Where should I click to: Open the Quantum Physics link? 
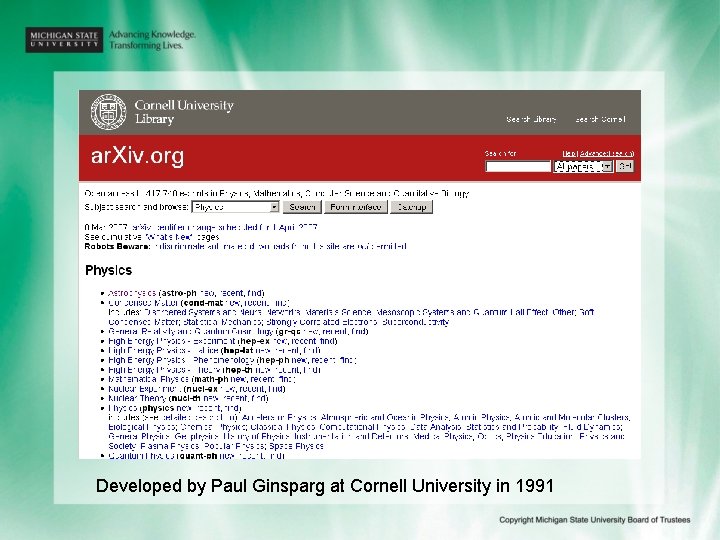point(141,456)
